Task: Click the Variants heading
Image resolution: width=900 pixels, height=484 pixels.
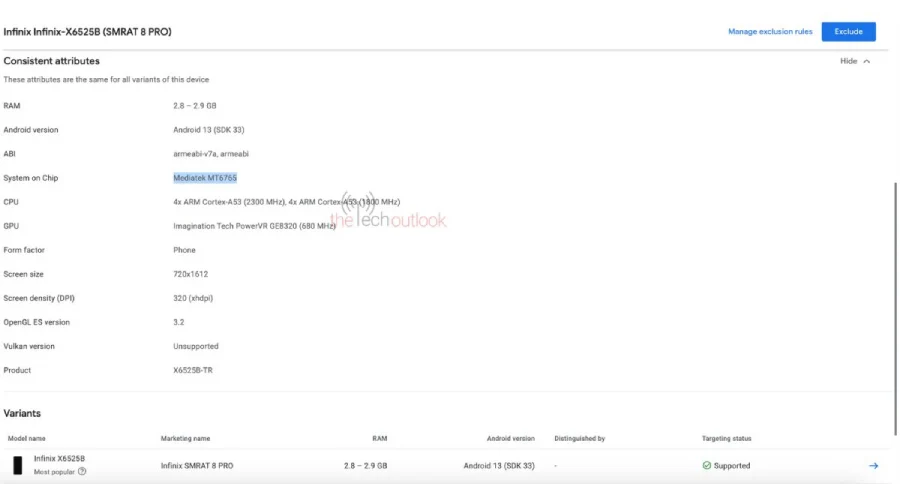Action: [22, 413]
